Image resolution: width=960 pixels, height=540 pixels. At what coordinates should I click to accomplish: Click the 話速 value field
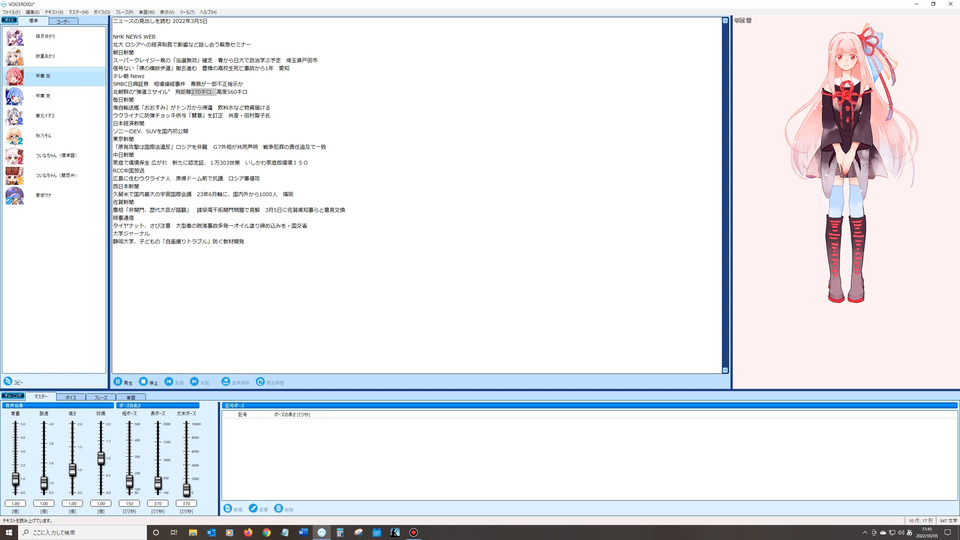pos(44,503)
